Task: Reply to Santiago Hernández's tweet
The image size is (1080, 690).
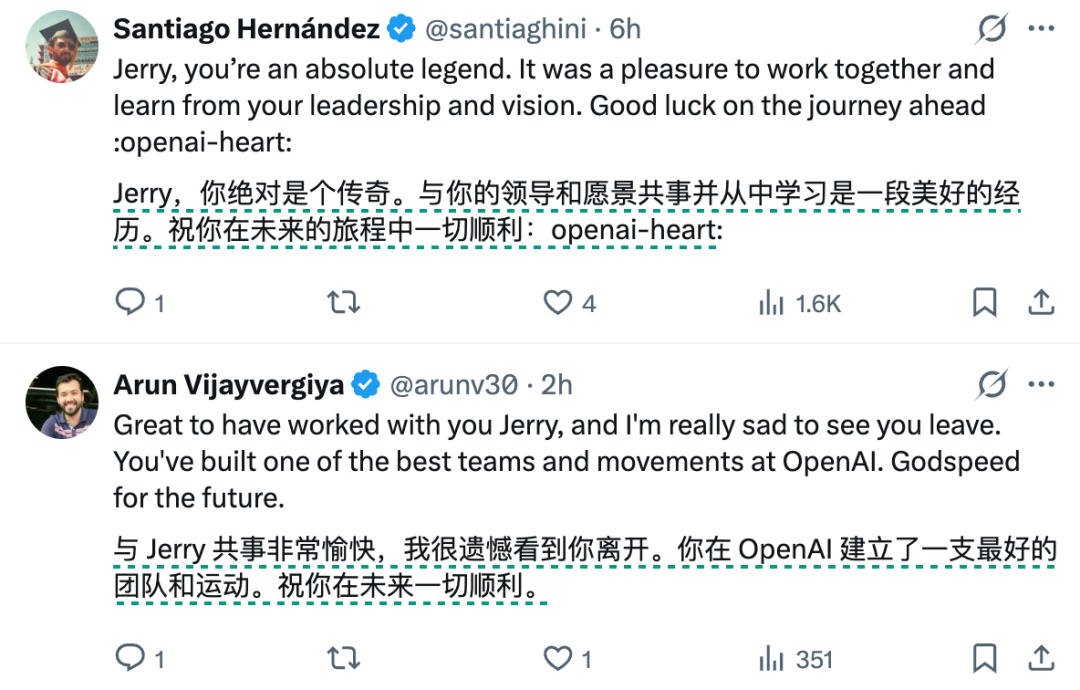Action: pos(131,302)
